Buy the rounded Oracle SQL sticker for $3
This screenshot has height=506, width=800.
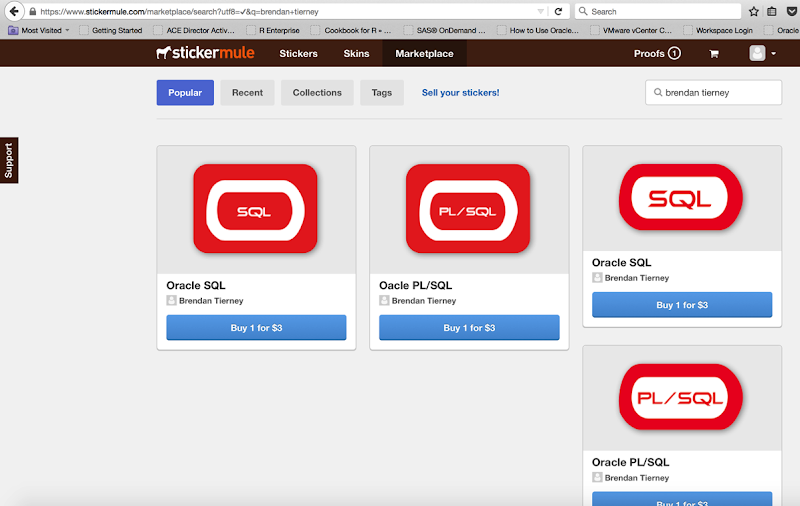coord(682,305)
